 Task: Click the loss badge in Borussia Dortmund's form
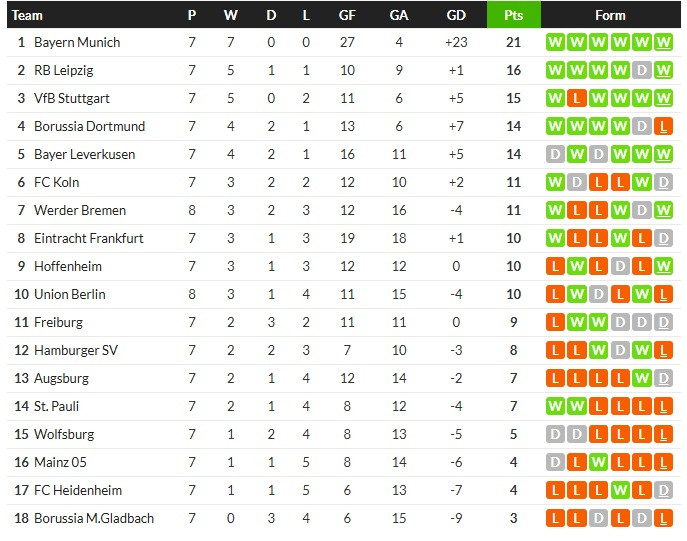pos(665,126)
